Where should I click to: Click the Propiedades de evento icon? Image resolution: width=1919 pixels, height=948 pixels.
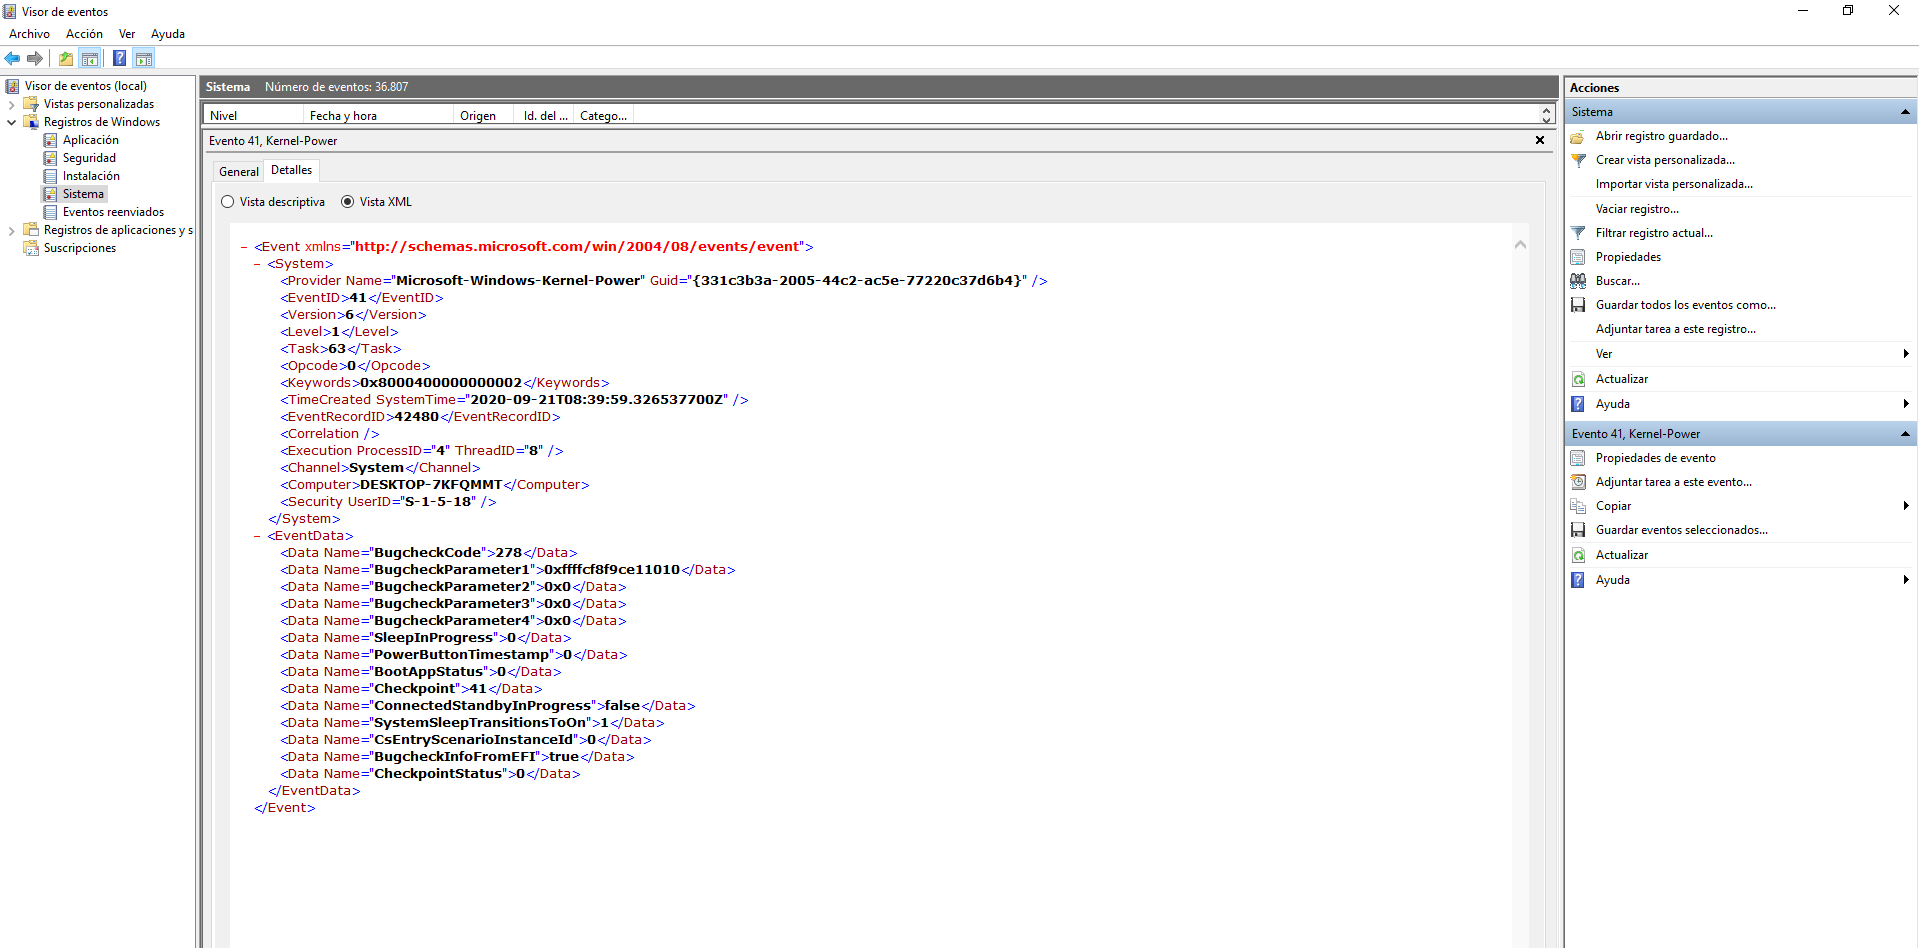(x=1578, y=458)
